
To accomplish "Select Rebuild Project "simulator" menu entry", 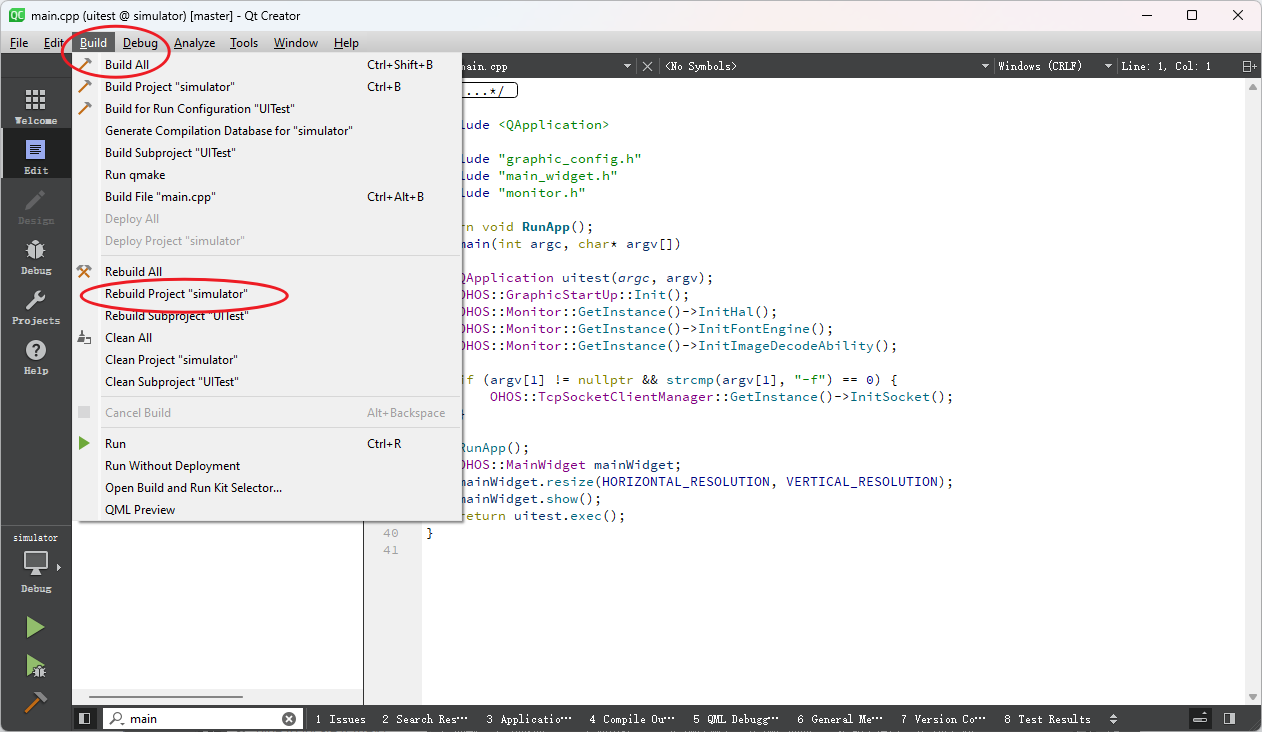I will tap(175, 294).
